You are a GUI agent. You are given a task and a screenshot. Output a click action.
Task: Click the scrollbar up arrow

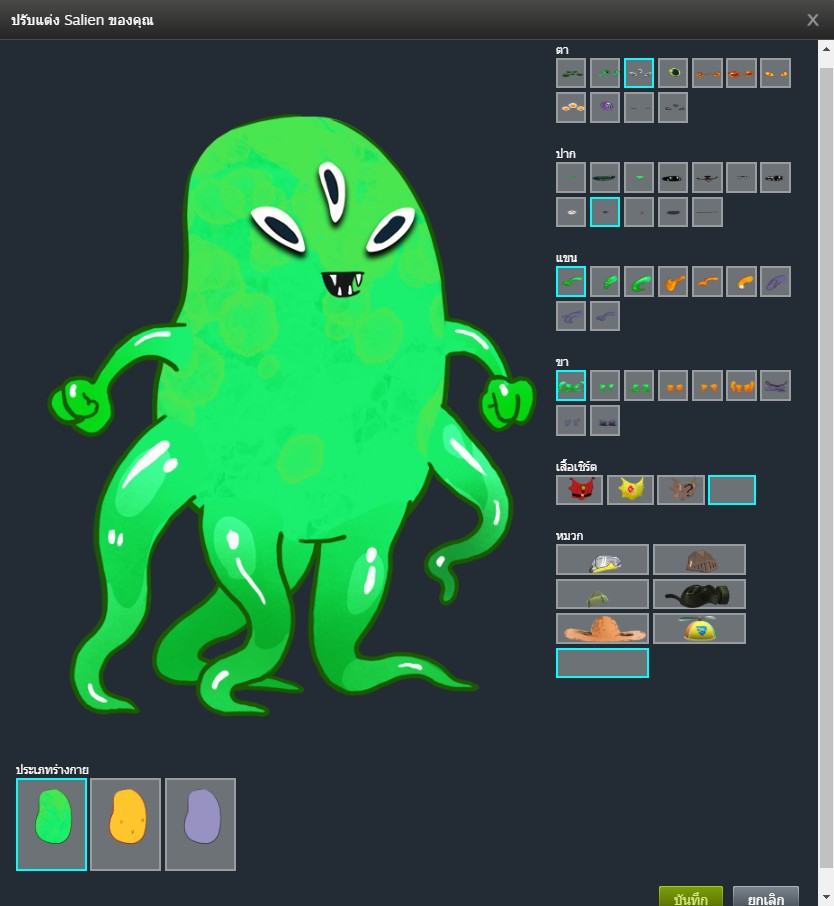click(826, 49)
